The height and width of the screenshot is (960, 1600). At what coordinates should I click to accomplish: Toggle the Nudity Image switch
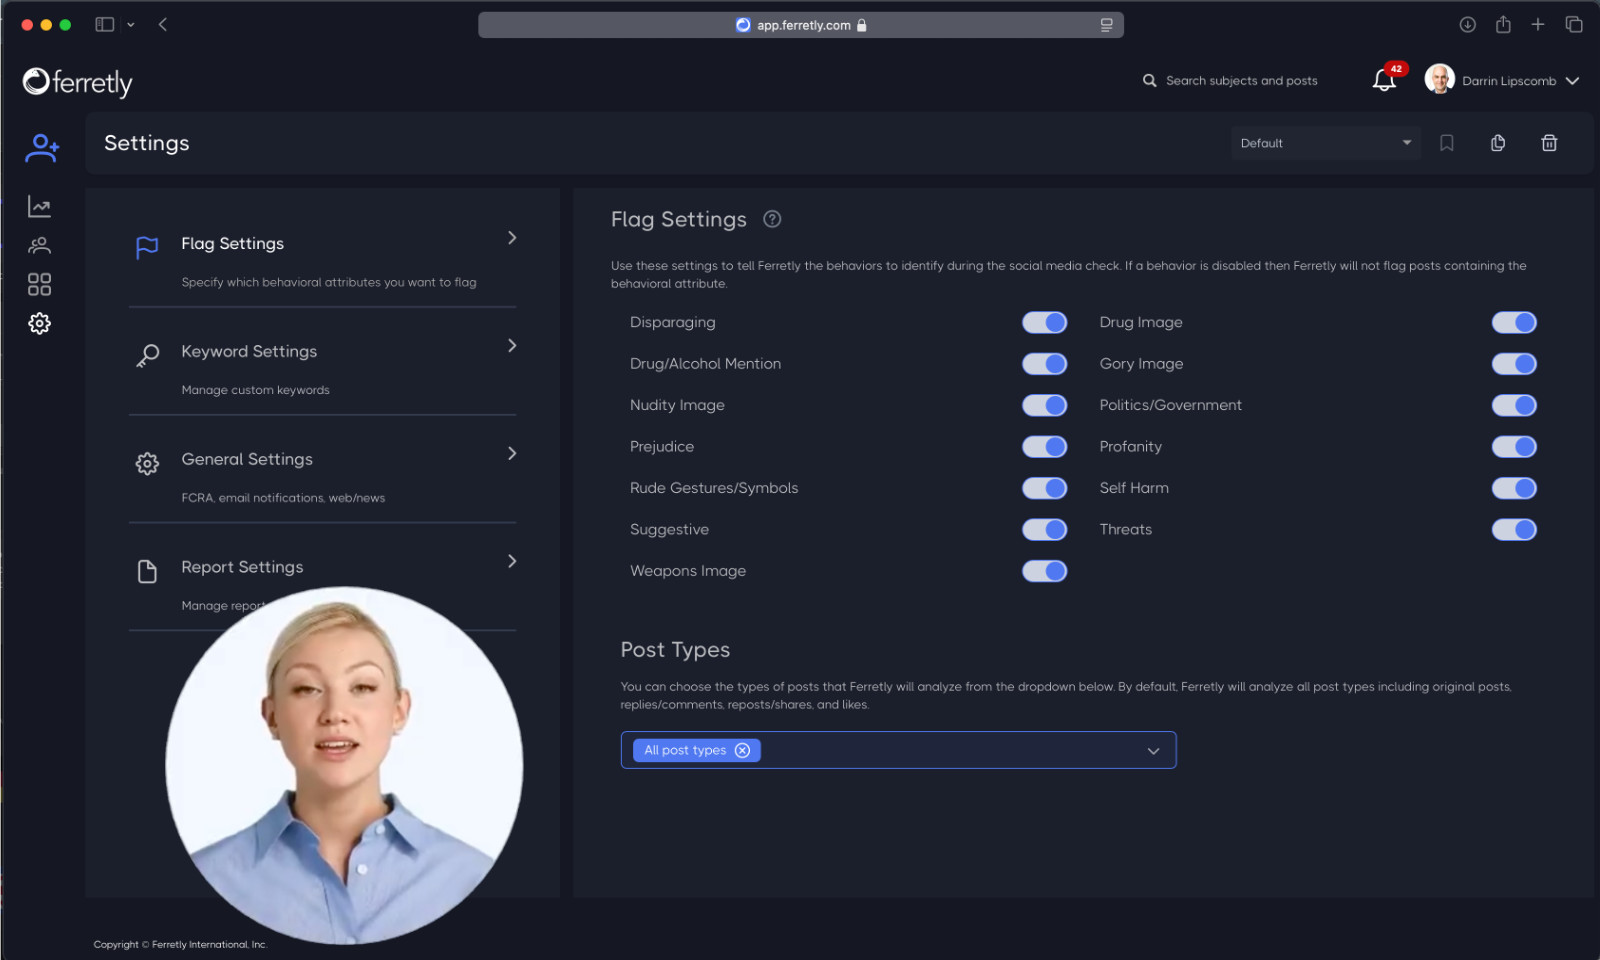tap(1044, 405)
